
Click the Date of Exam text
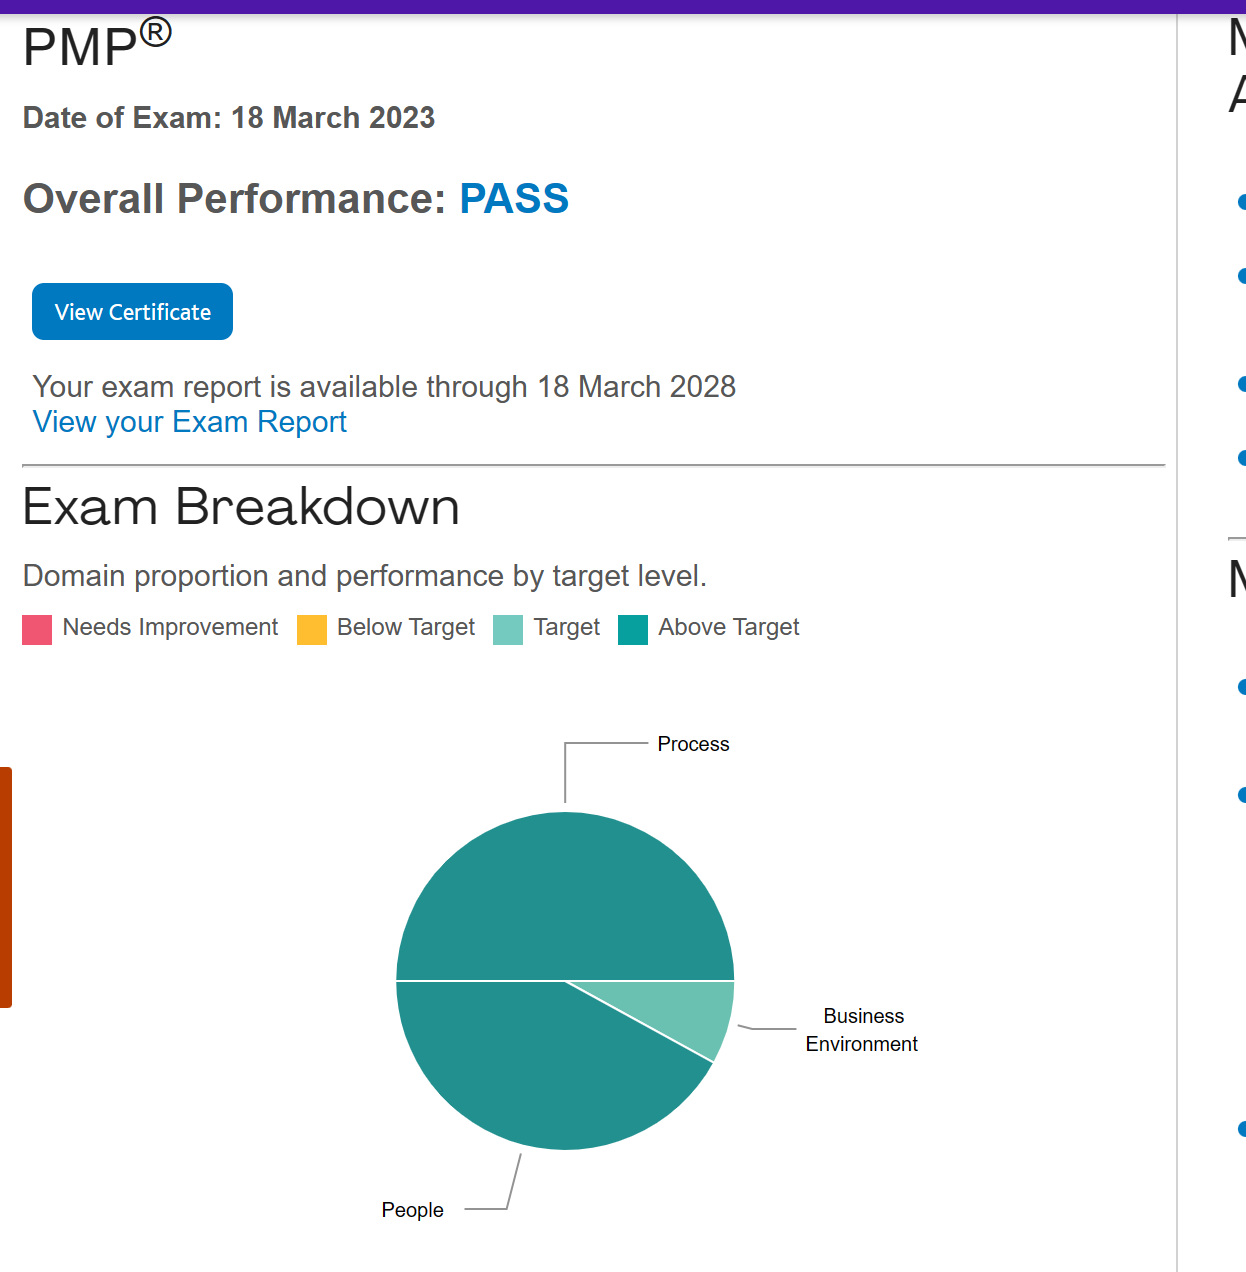pos(229,118)
